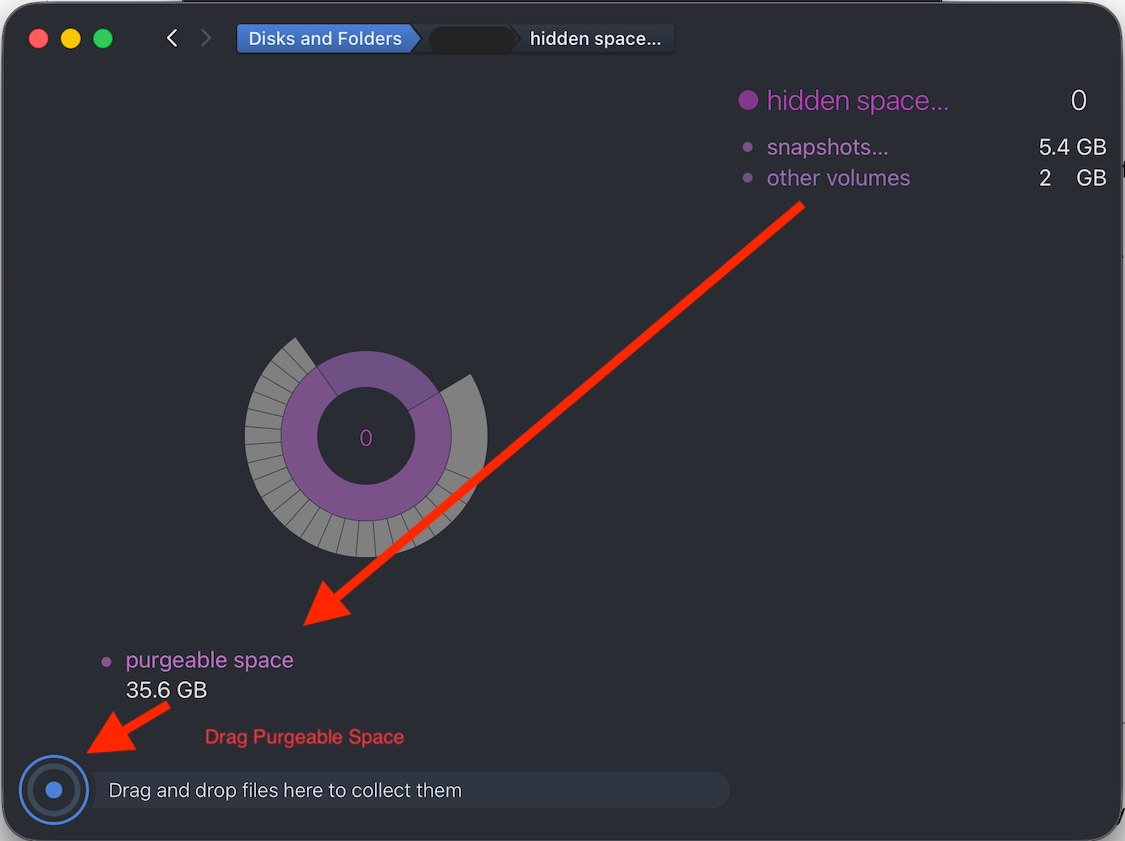Click the large purple dot beside hidden space
Viewport: 1125px width, 841px height.
(x=748, y=100)
